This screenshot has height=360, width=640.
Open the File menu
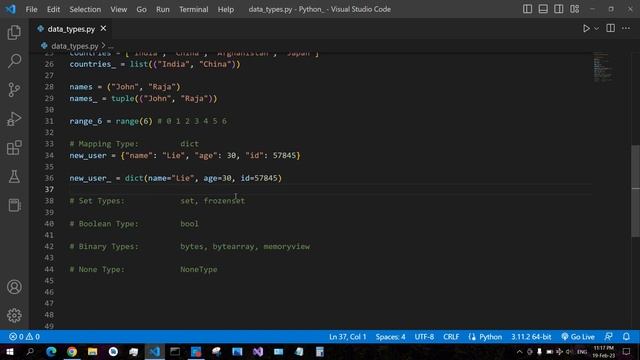(31, 9)
